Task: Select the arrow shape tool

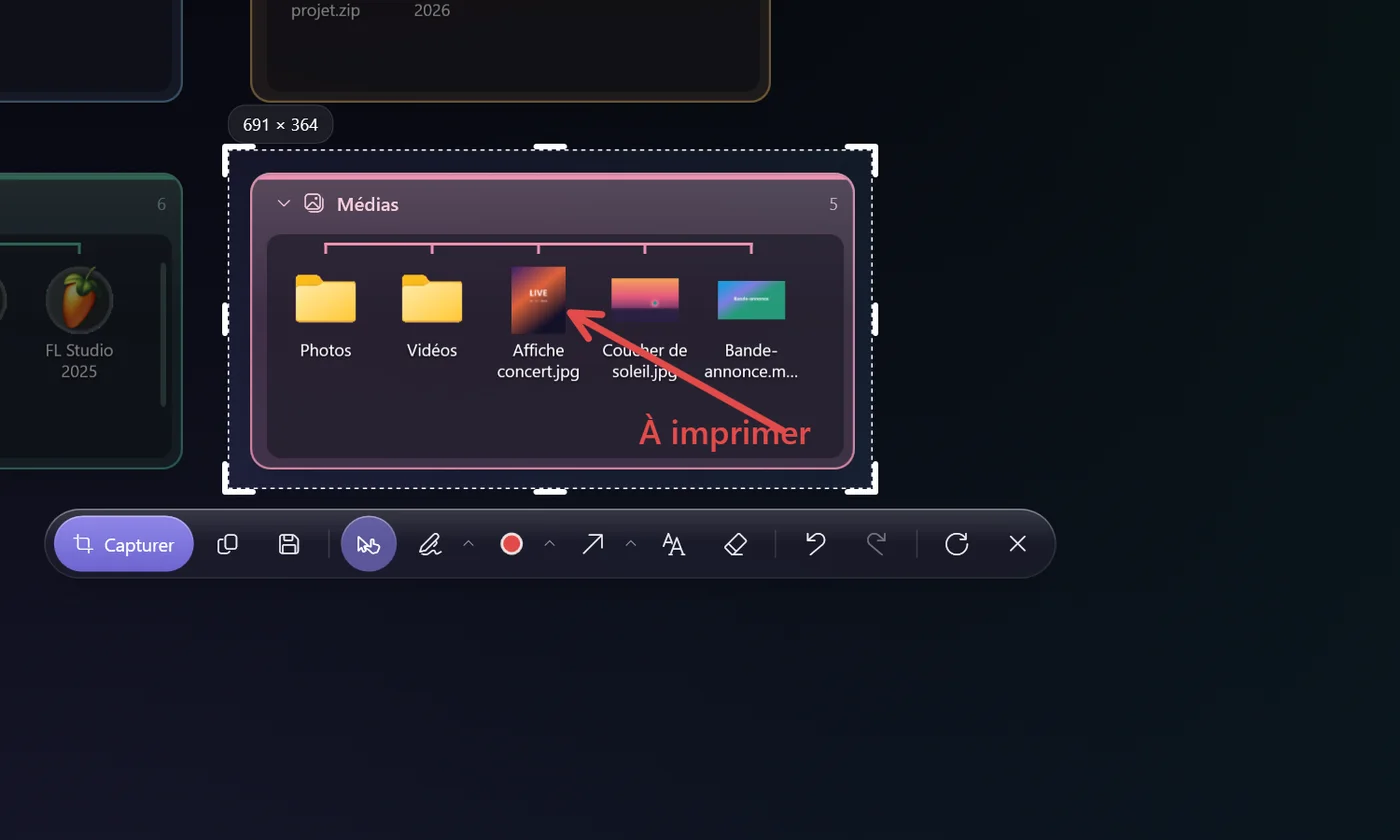Action: click(x=593, y=544)
